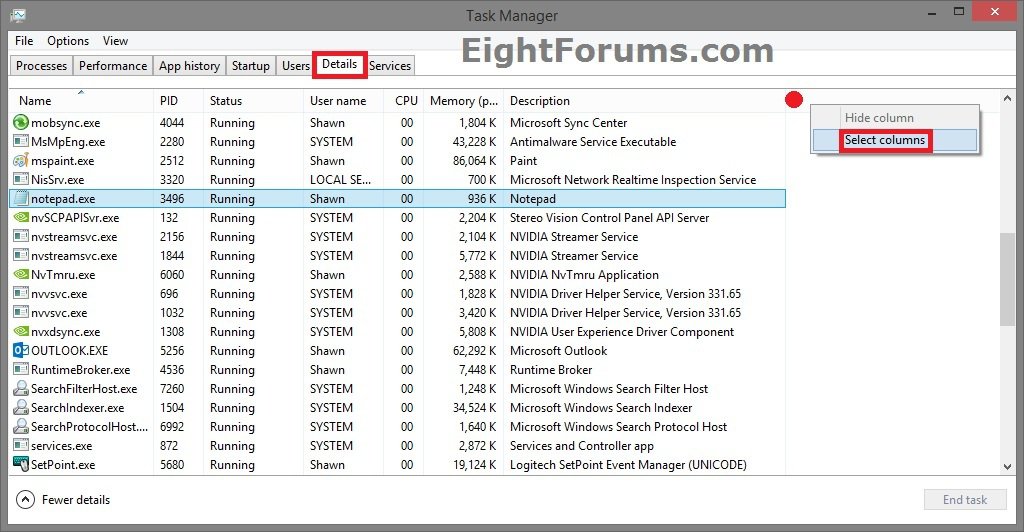Select nvvsvc.exe row with PID 1032
The height and width of the screenshot is (532, 1024).
(x=397, y=312)
